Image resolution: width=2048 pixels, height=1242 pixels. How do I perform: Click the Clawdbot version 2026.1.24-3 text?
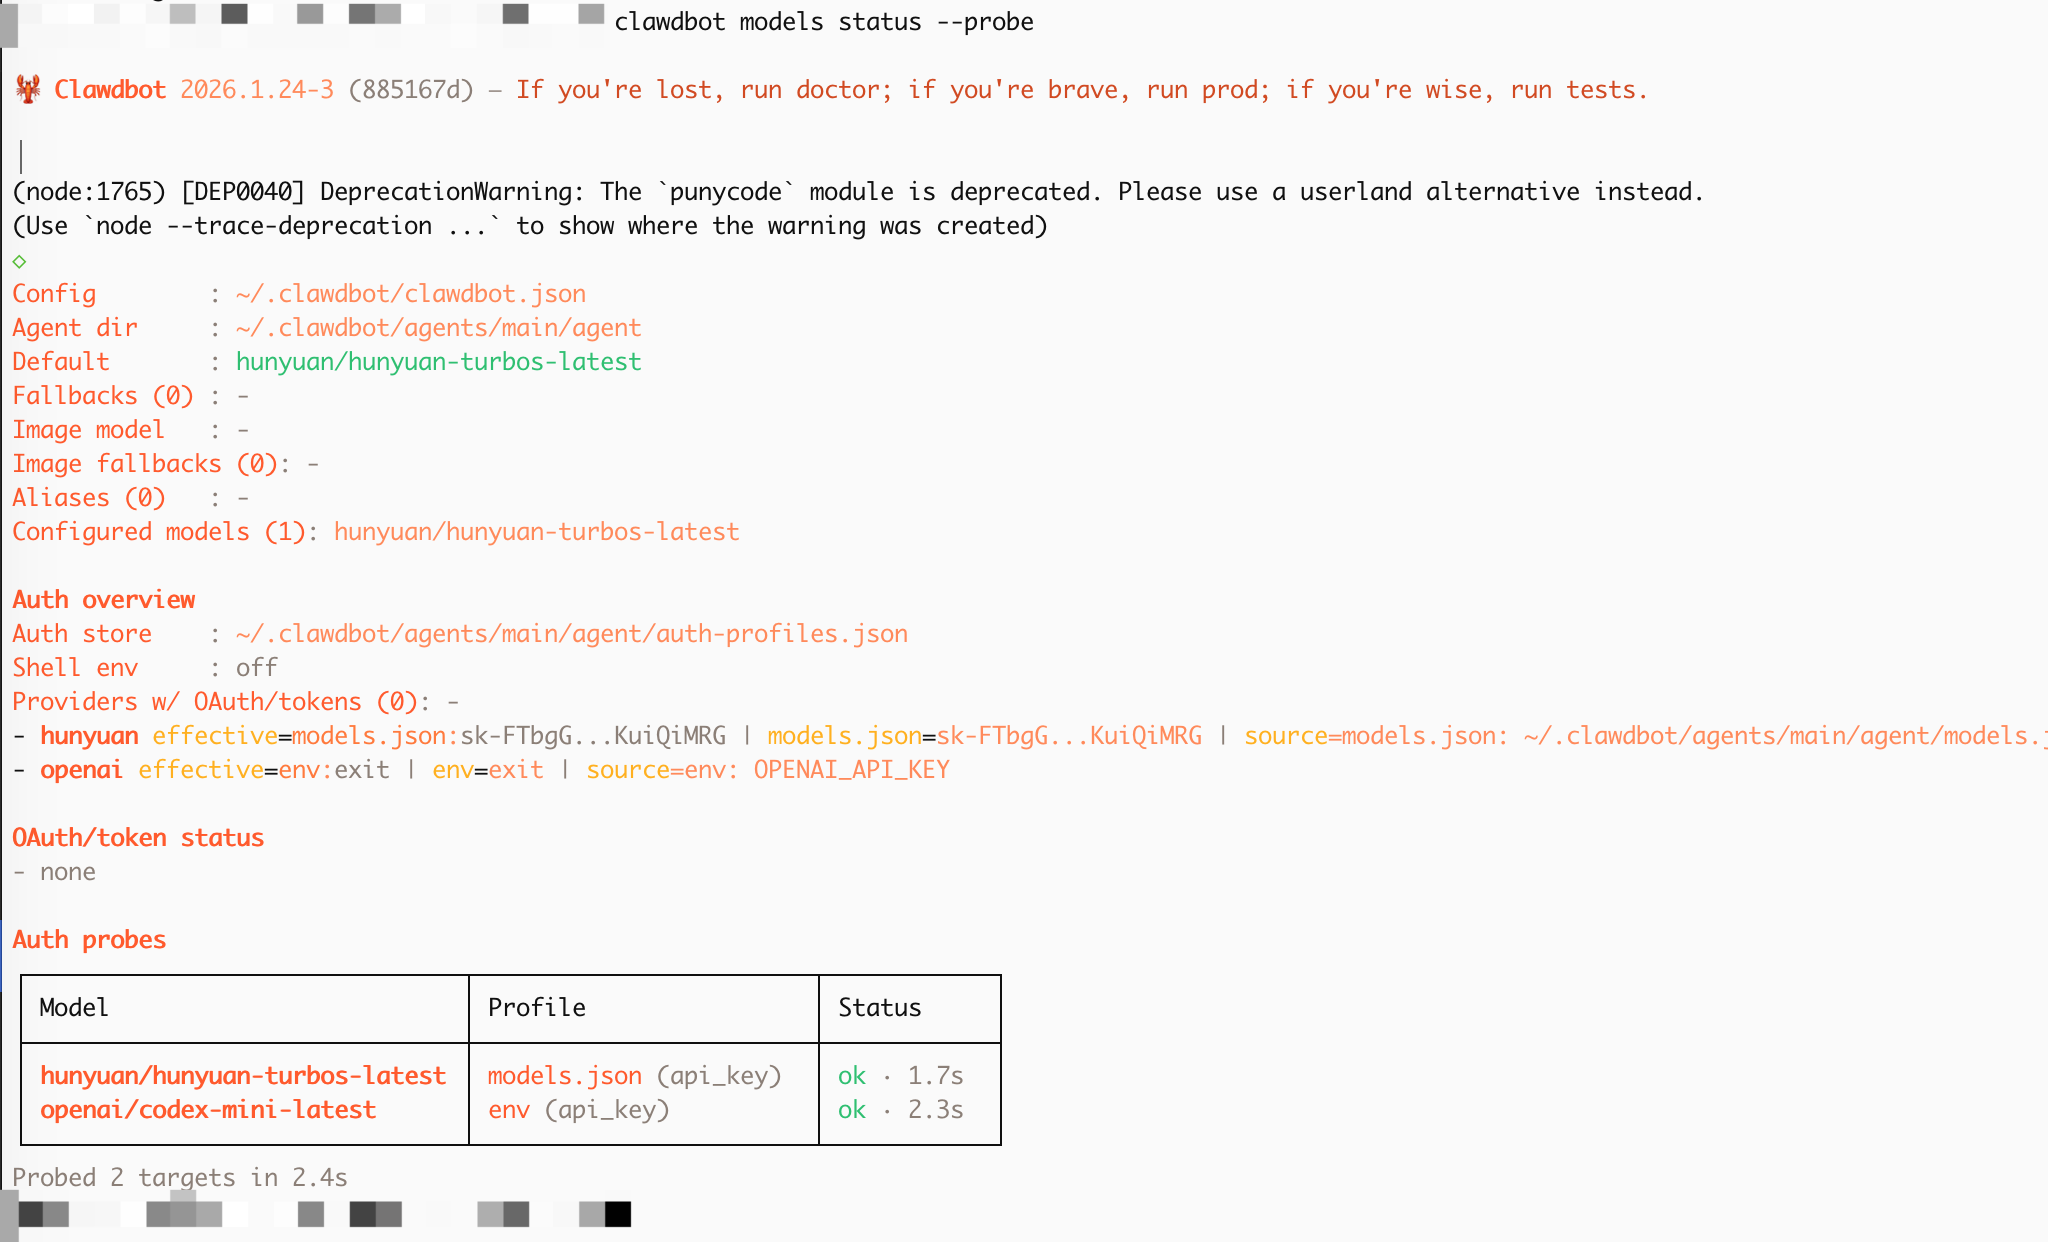tap(257, 90)
